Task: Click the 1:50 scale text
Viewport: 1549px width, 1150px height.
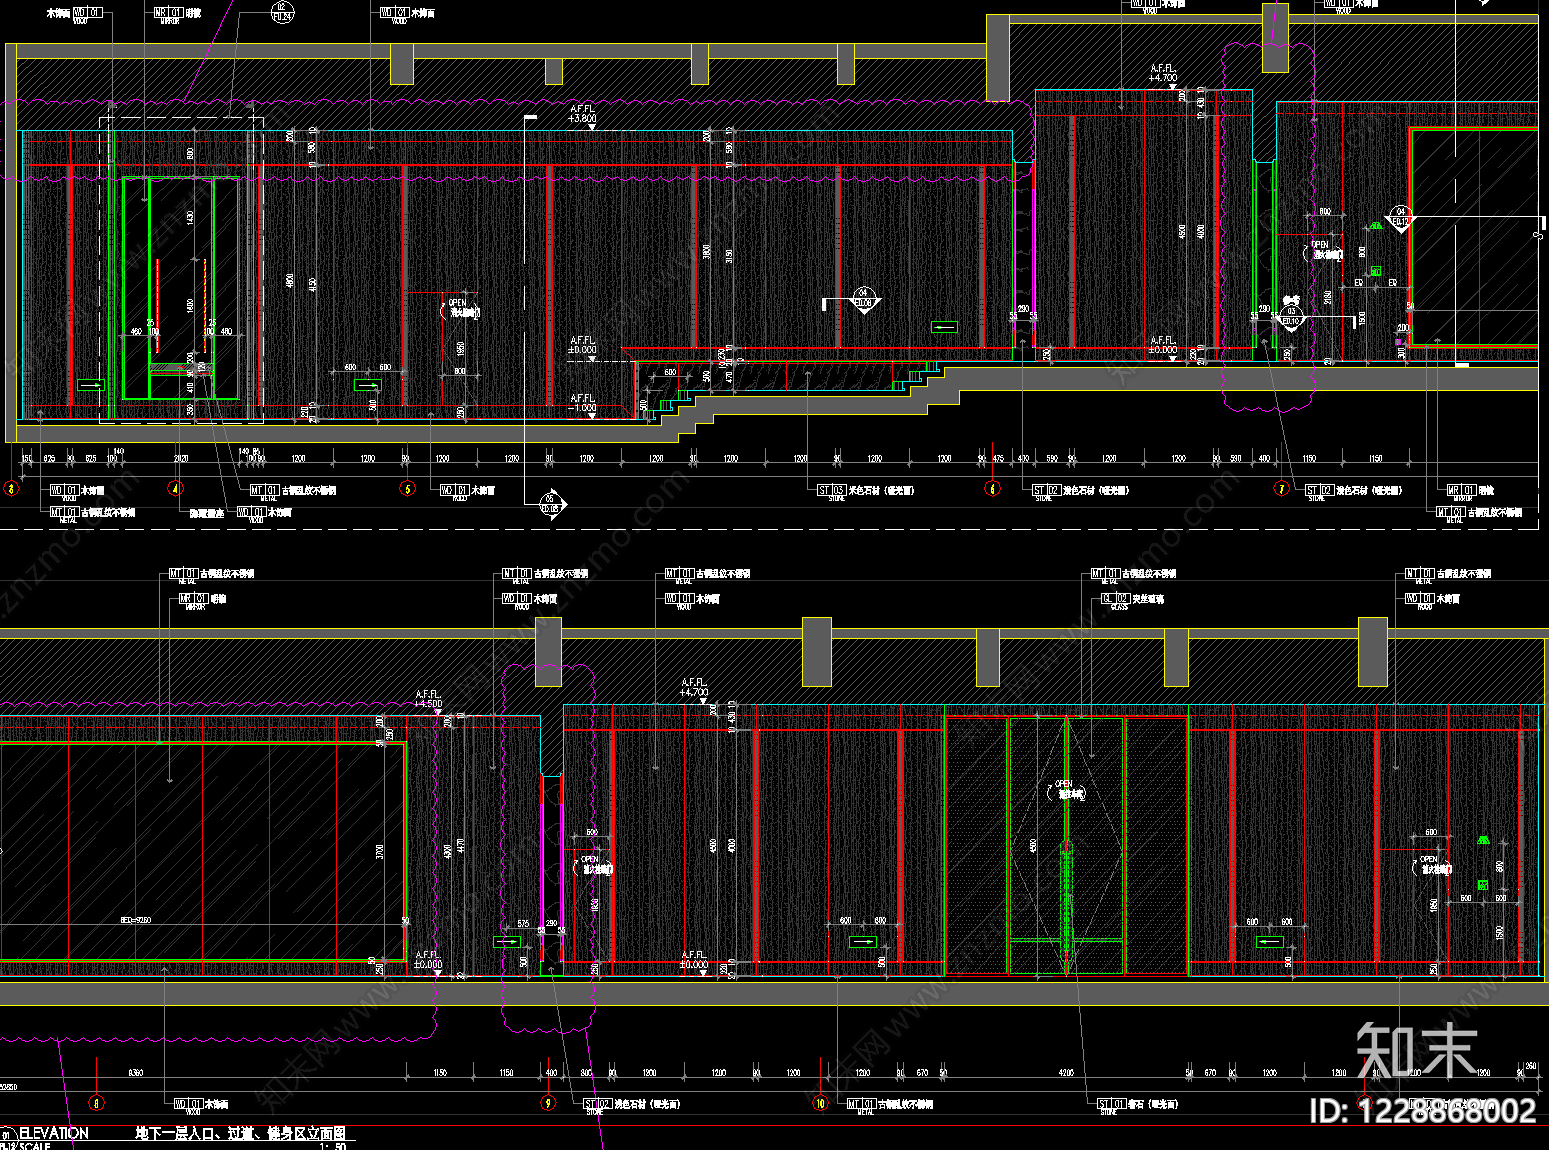Action: point(333,1146)
